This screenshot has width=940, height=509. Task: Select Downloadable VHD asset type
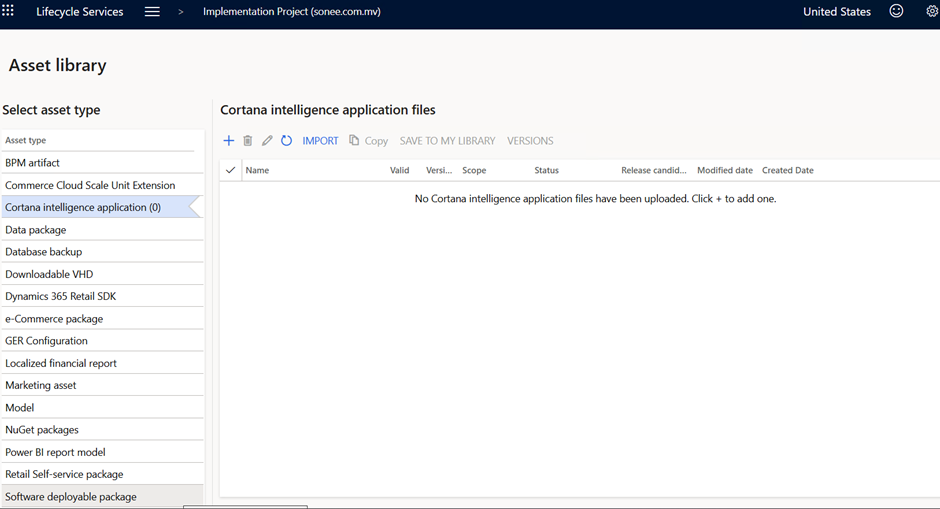pyautogui.click(x=103, y=274)
